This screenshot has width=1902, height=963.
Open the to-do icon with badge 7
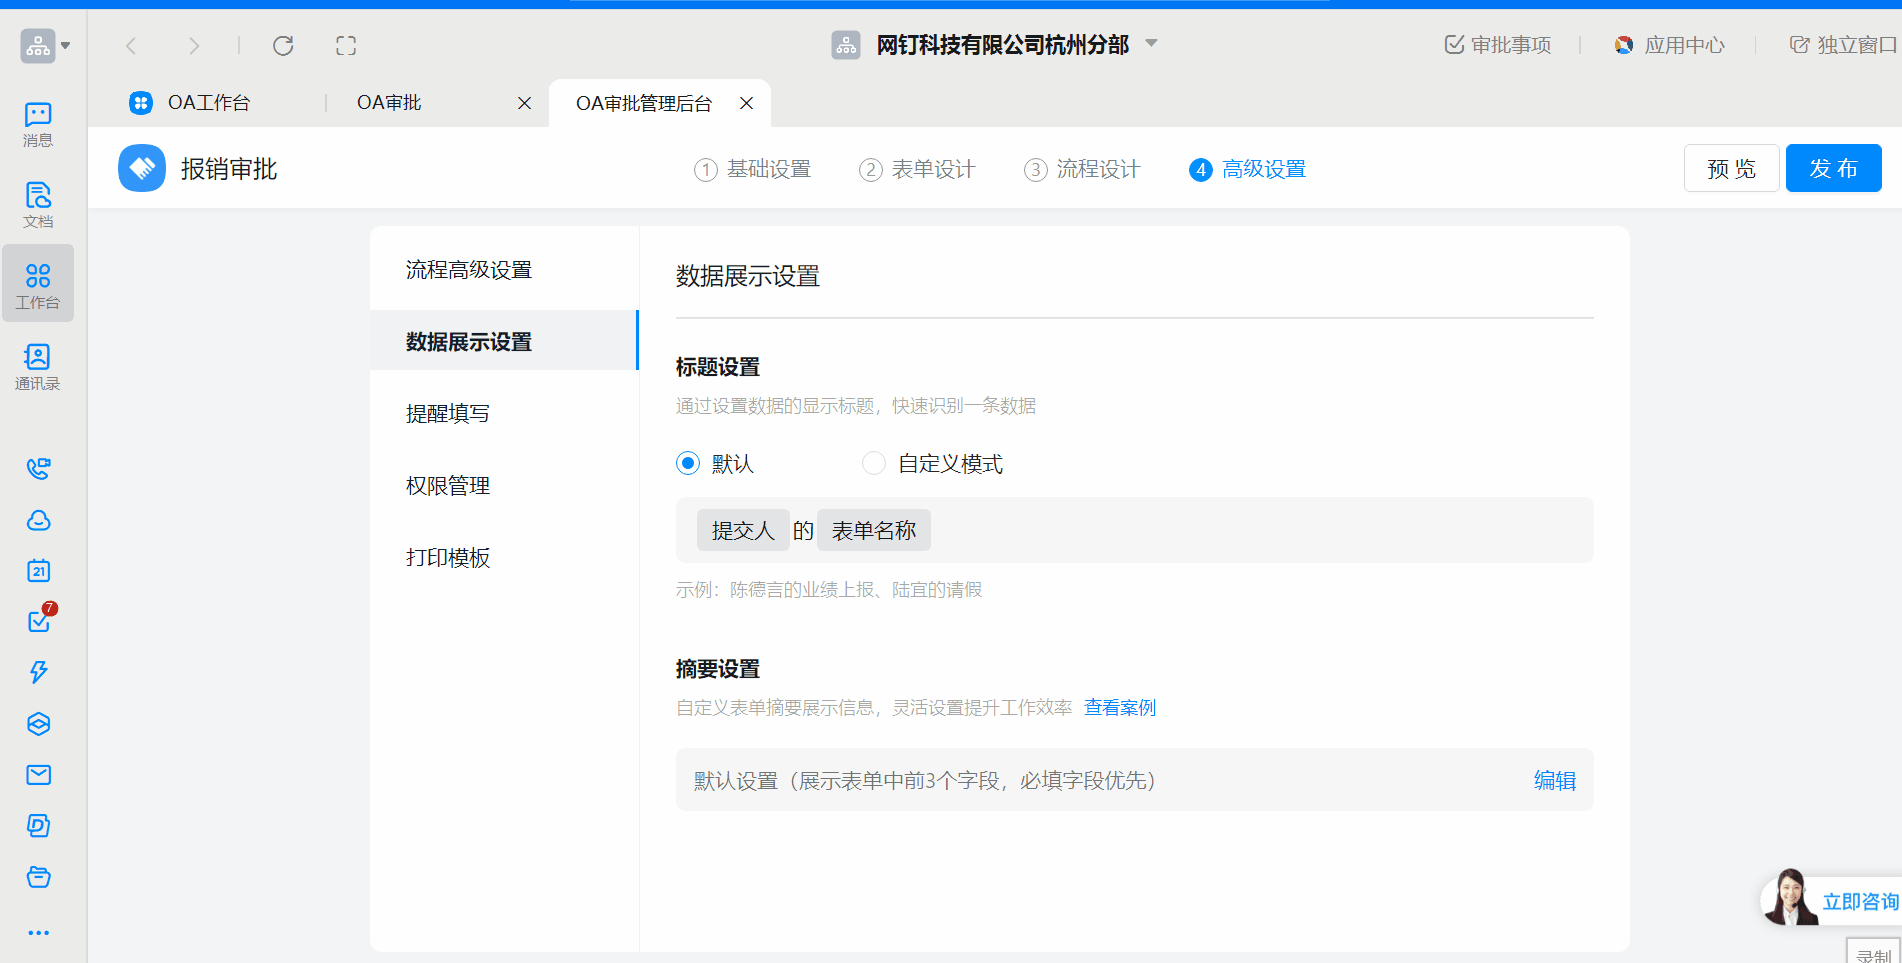39,621
